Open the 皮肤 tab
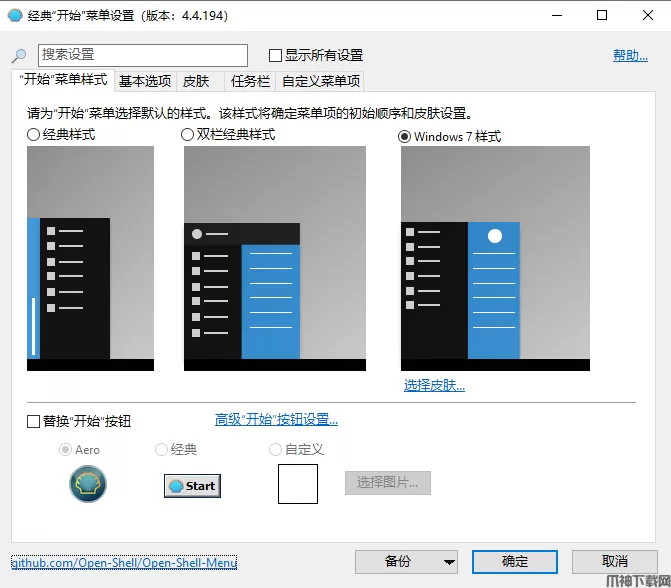This screenshot has width=671, height=588. pyautogui.click(x=196, y=81)
